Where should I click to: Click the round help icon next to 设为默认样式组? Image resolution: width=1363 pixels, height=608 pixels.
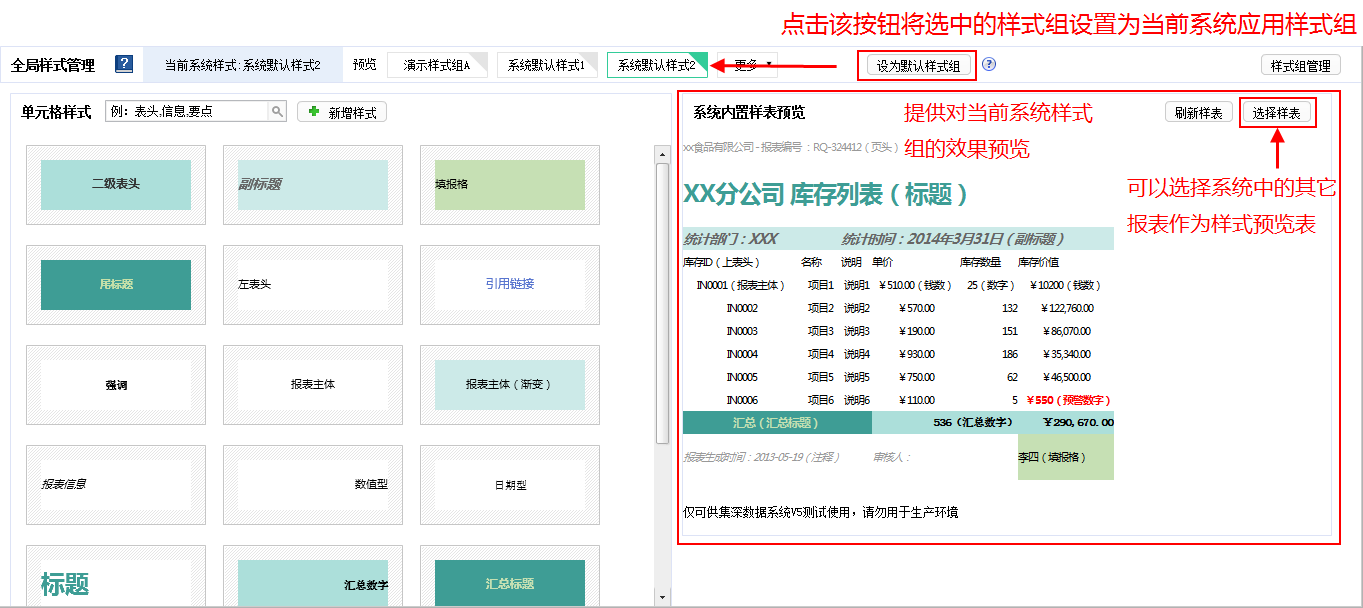(989, 65)
